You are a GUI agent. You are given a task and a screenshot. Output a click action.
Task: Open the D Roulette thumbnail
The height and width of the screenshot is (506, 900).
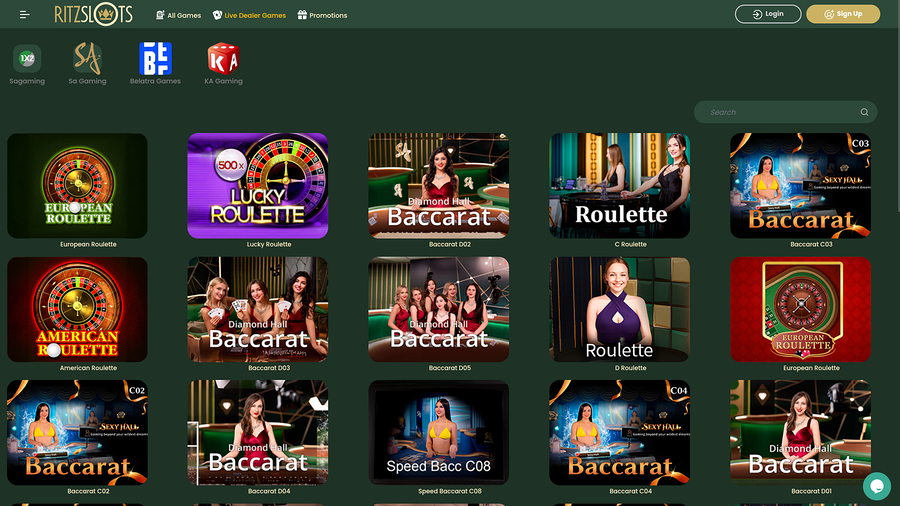[619, 309]
